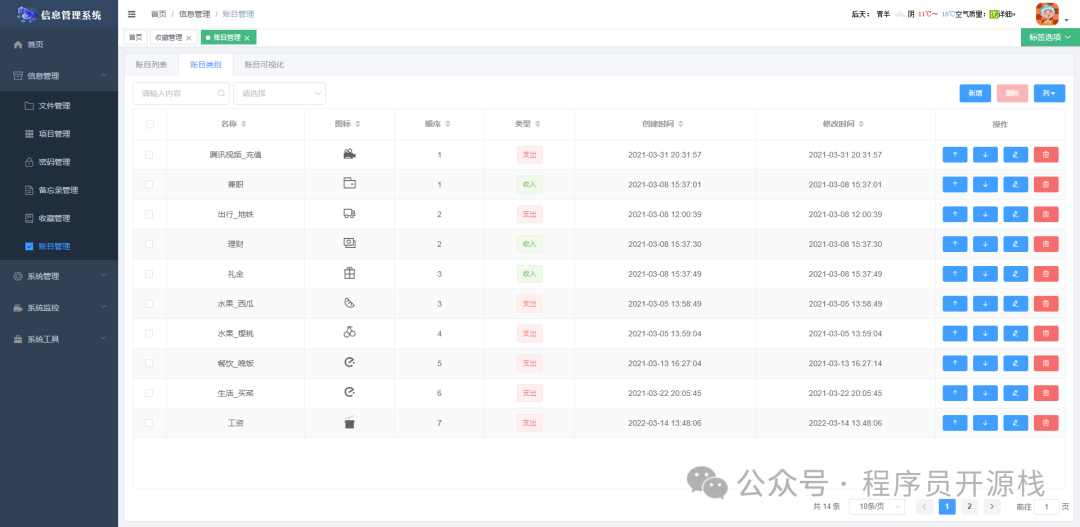Move 礼金 row down

(985, 274)
